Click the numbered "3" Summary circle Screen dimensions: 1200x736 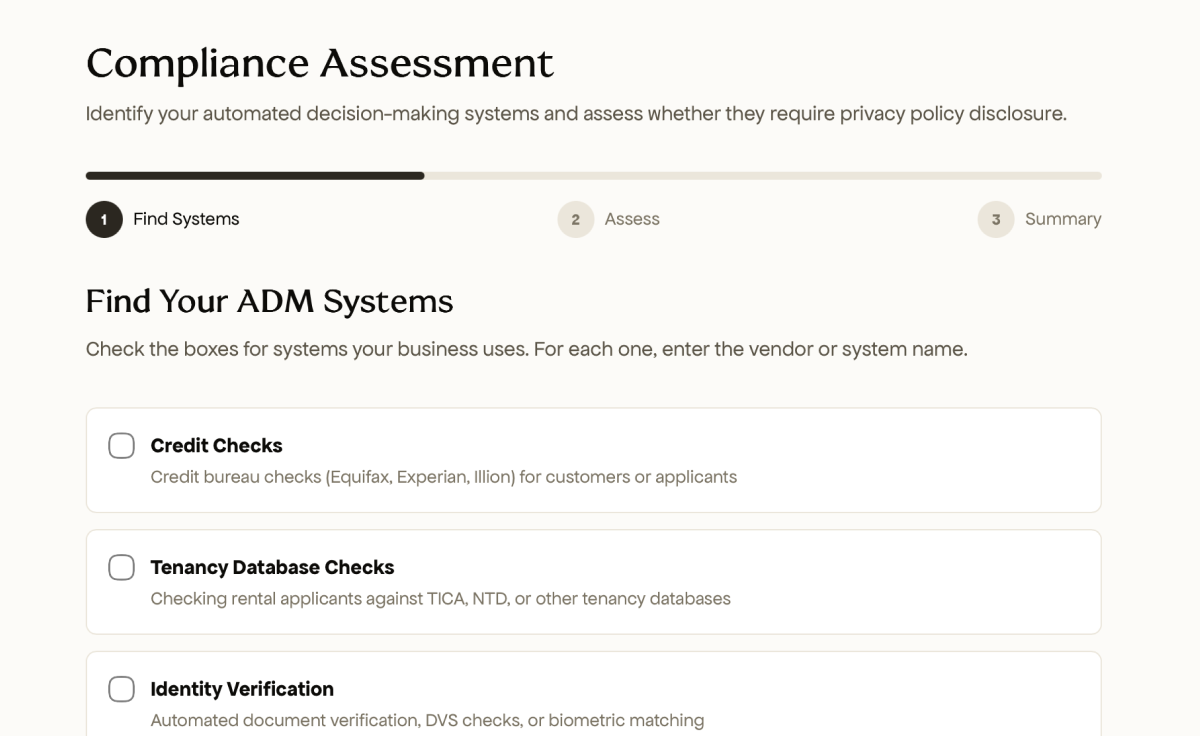coord(995,219)
